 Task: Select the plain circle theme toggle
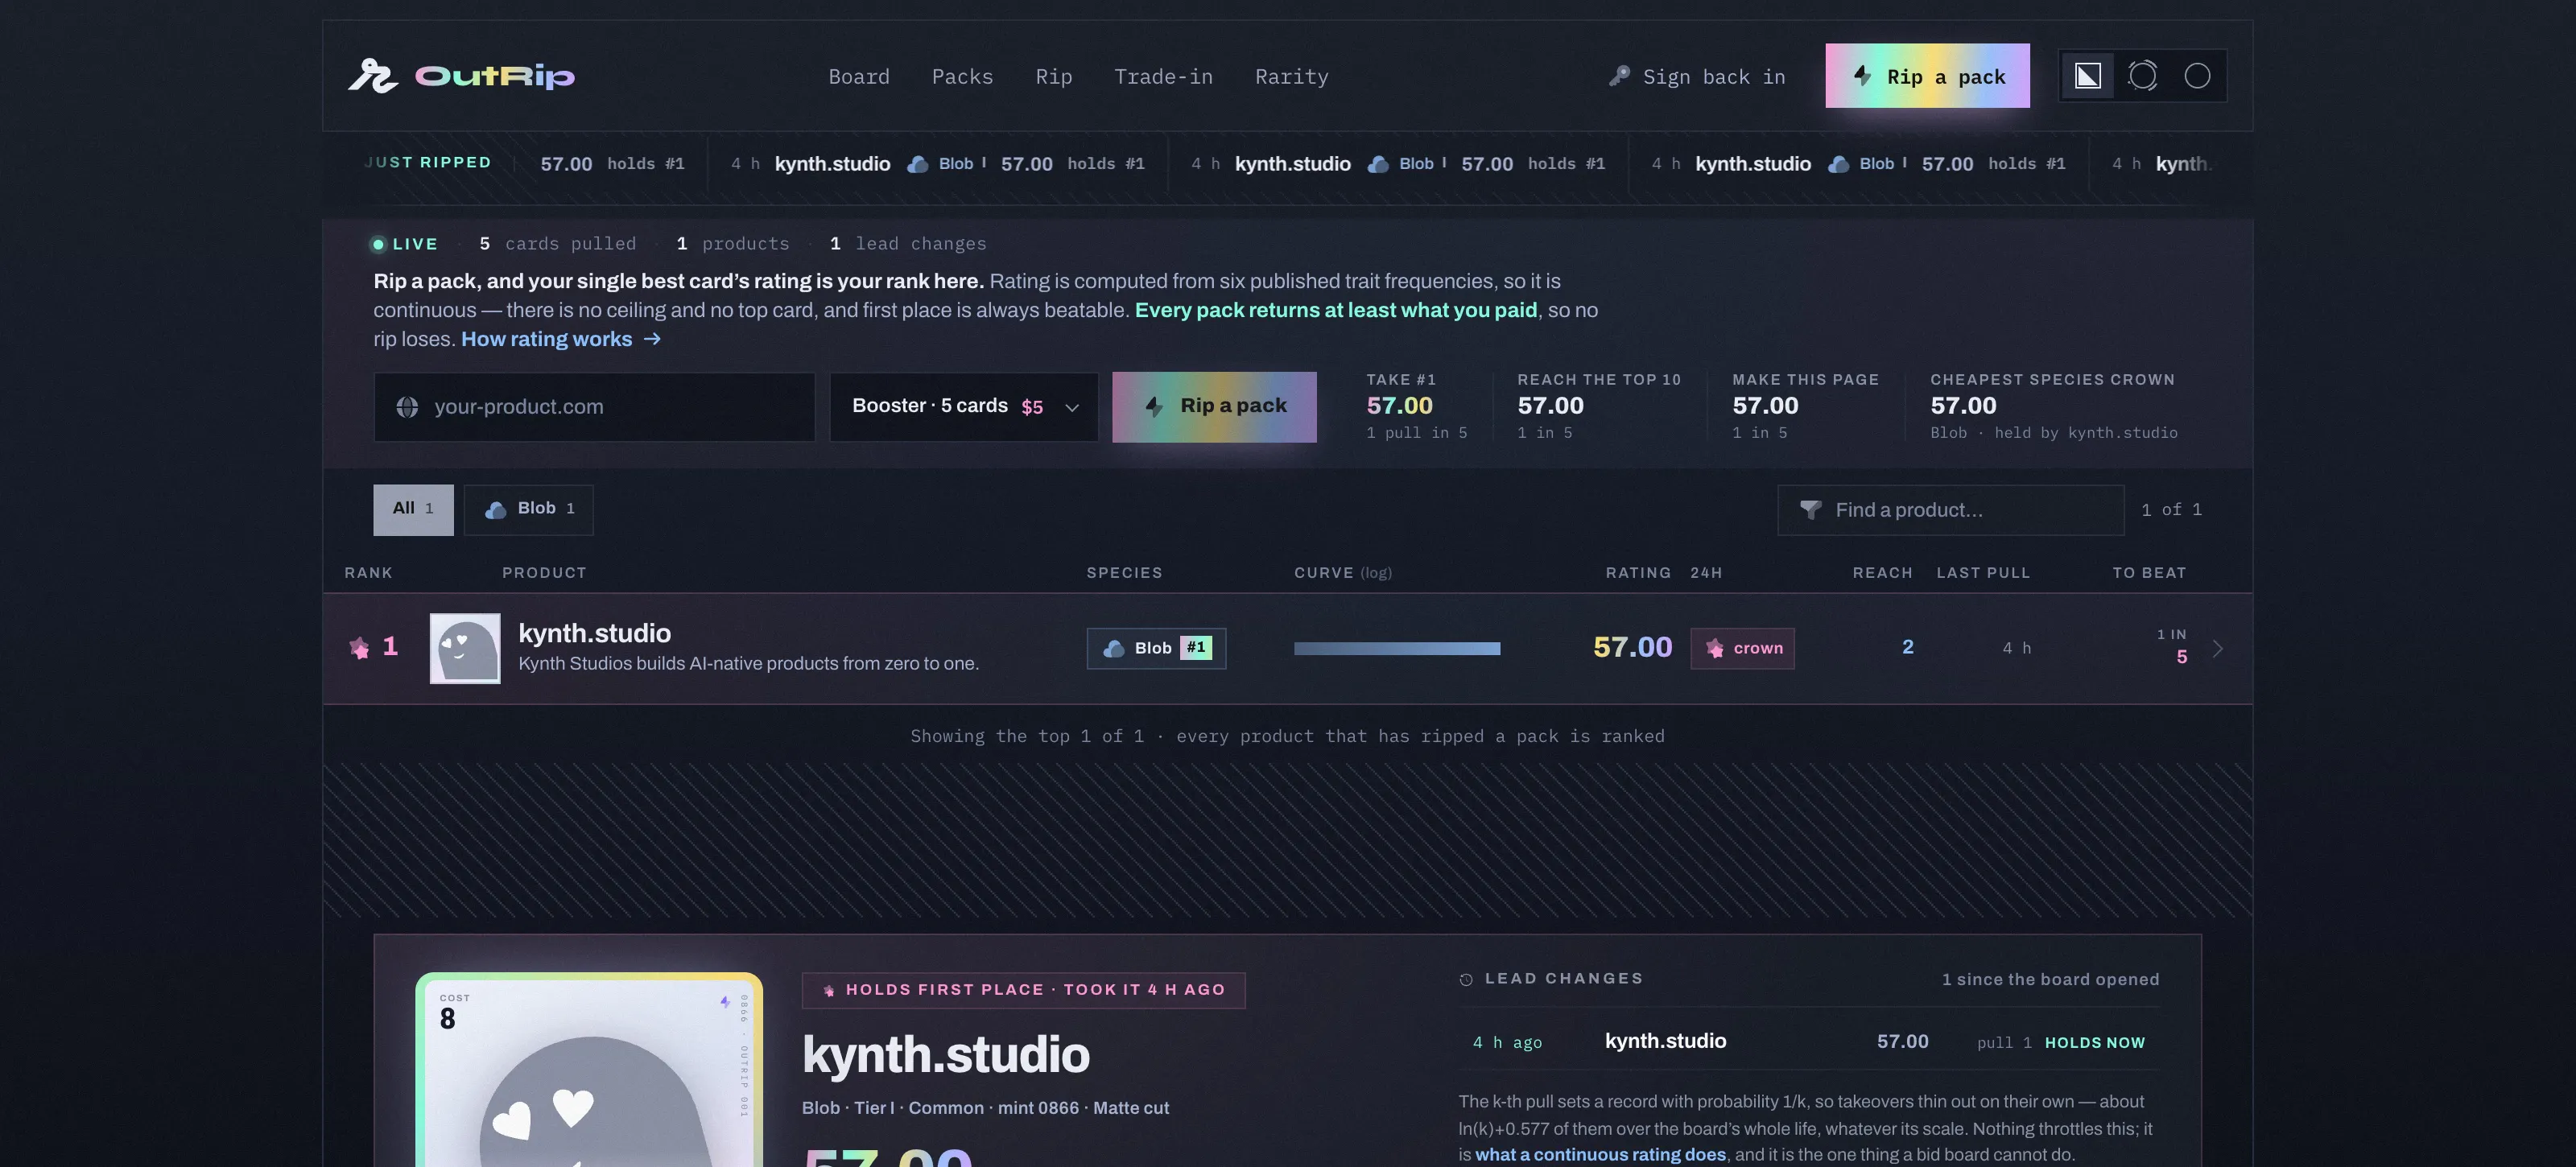[x=2196, y=76]
